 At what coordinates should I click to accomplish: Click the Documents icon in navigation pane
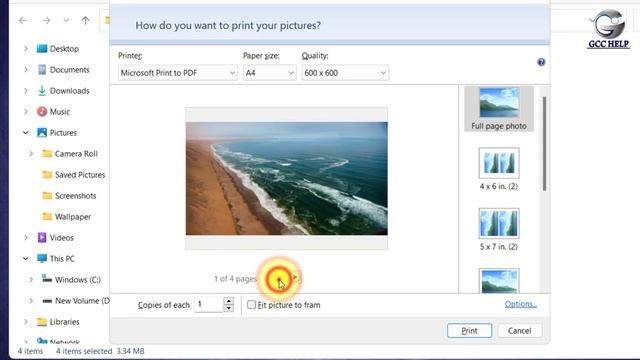click(42, 70)
